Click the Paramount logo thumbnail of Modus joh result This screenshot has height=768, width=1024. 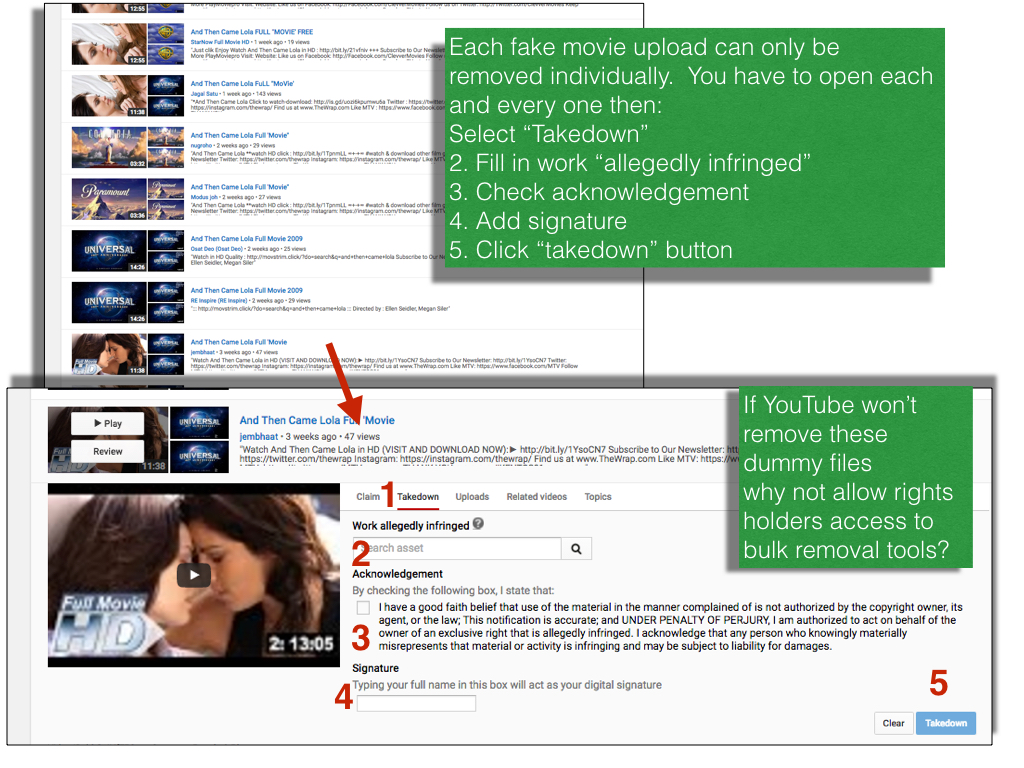point(109,199)
